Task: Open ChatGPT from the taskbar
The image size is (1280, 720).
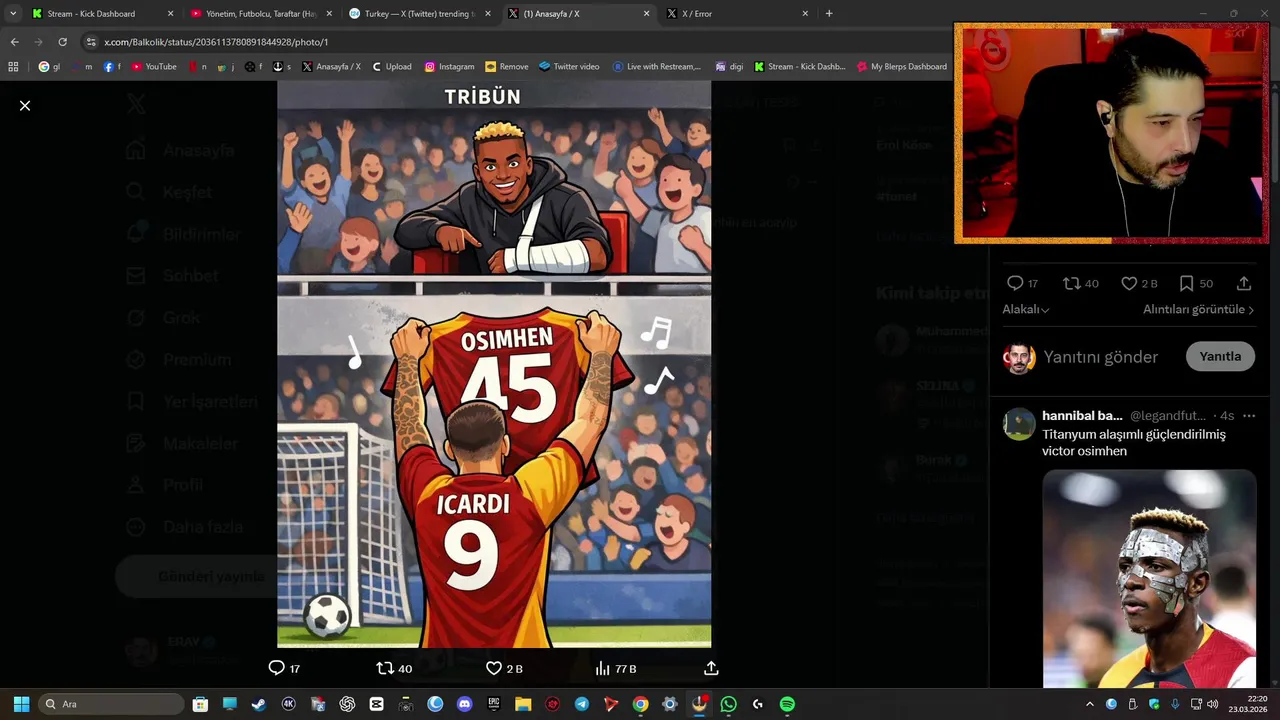Action: click(x=347, y=704)
